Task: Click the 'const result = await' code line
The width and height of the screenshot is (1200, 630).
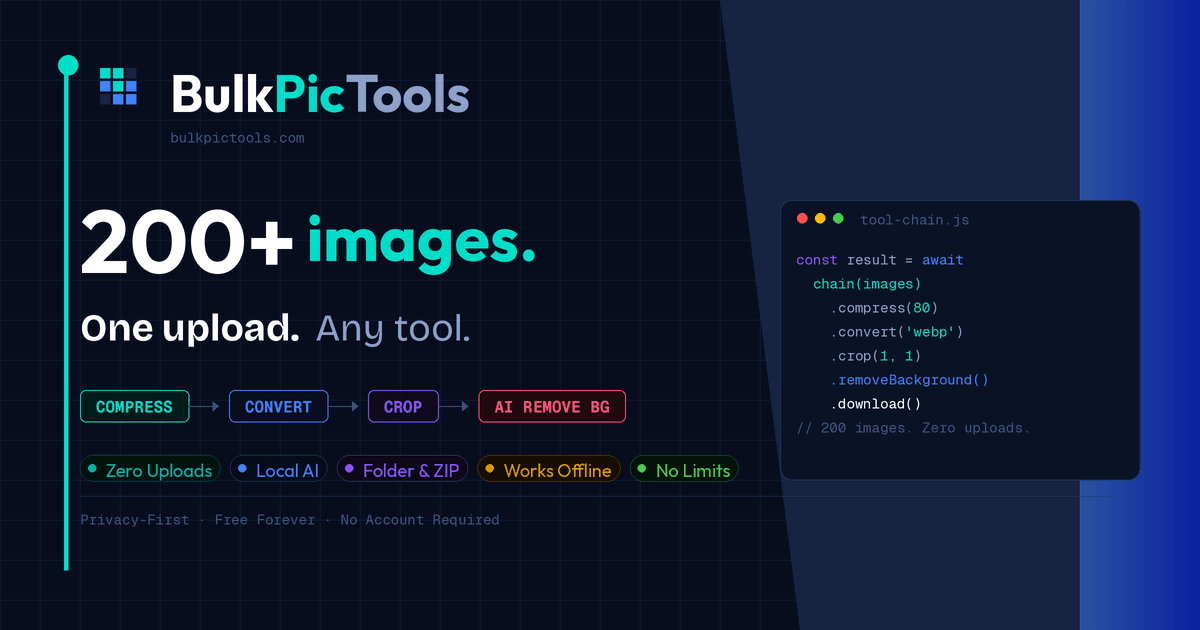Action: pos(880,260)
